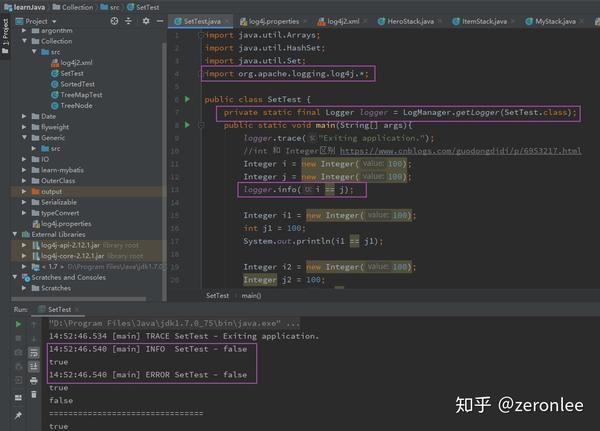Open the Project view dropdown

[x=54, y=21]
